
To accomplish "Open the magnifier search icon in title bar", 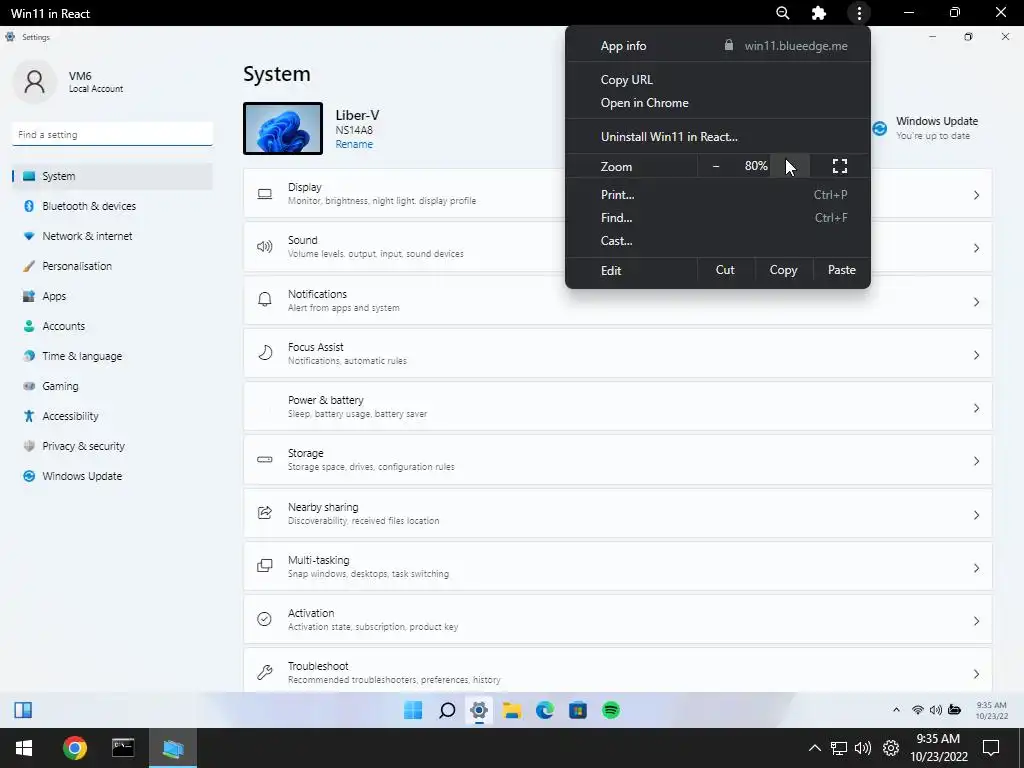I will pos(782,13).
